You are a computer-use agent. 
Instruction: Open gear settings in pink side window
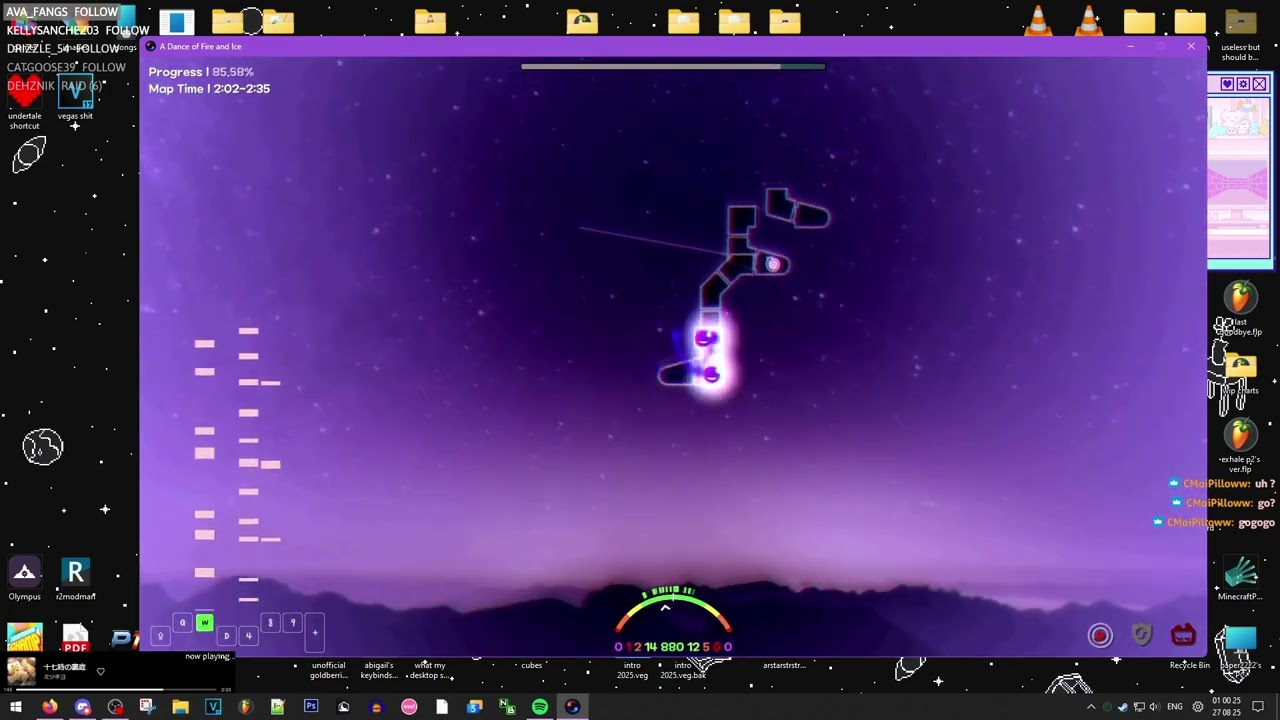coord(1243,84)
